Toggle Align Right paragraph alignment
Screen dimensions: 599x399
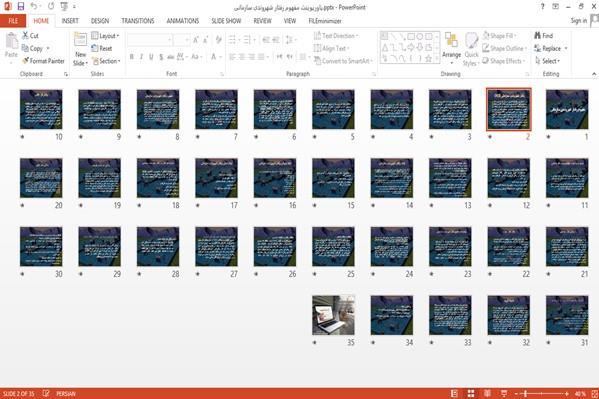click(x=251, y=57)
